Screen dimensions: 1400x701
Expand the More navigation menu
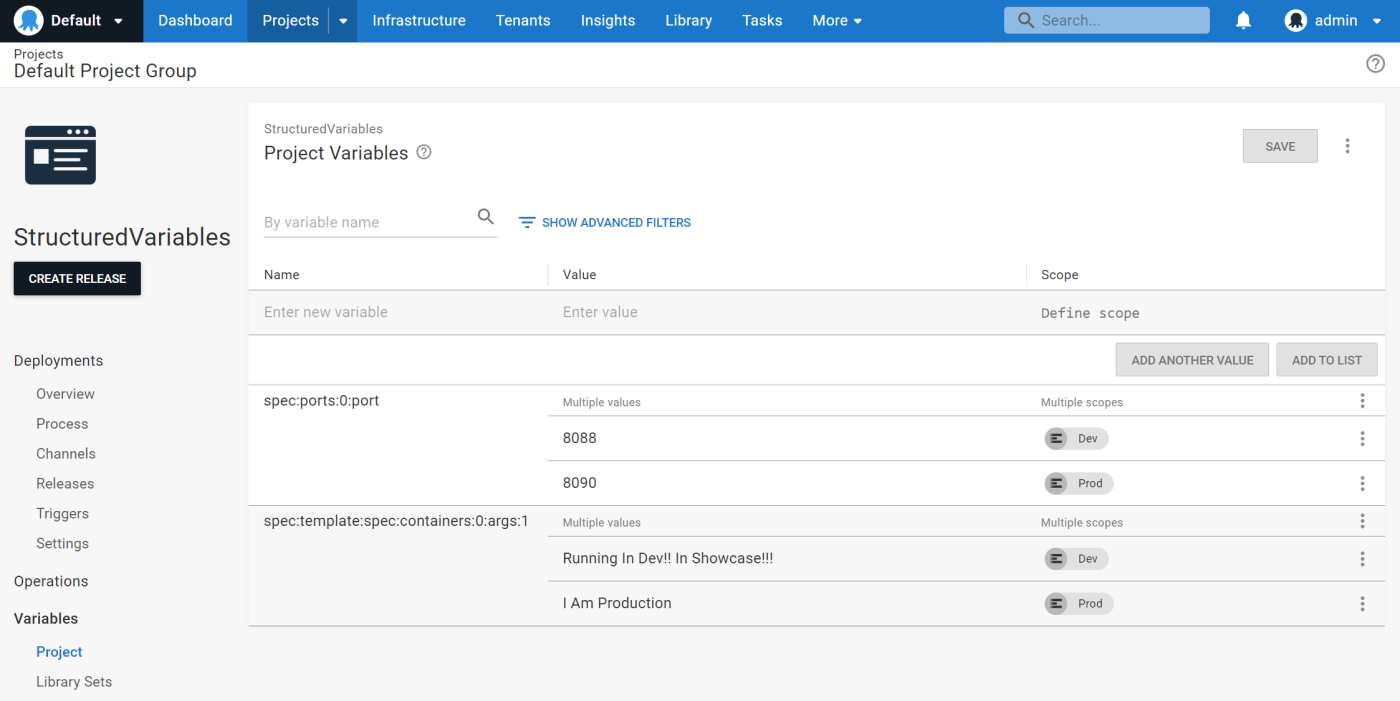837,21
